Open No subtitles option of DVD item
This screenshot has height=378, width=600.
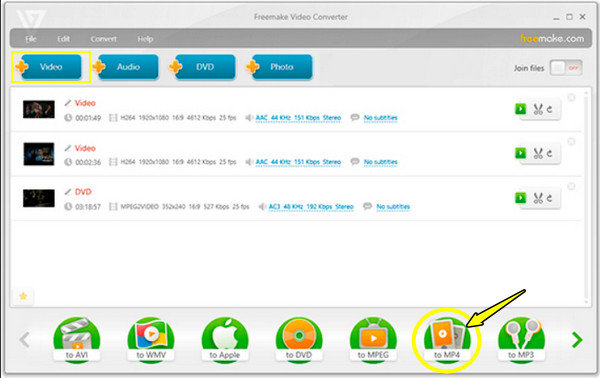[x=393, y=207]
